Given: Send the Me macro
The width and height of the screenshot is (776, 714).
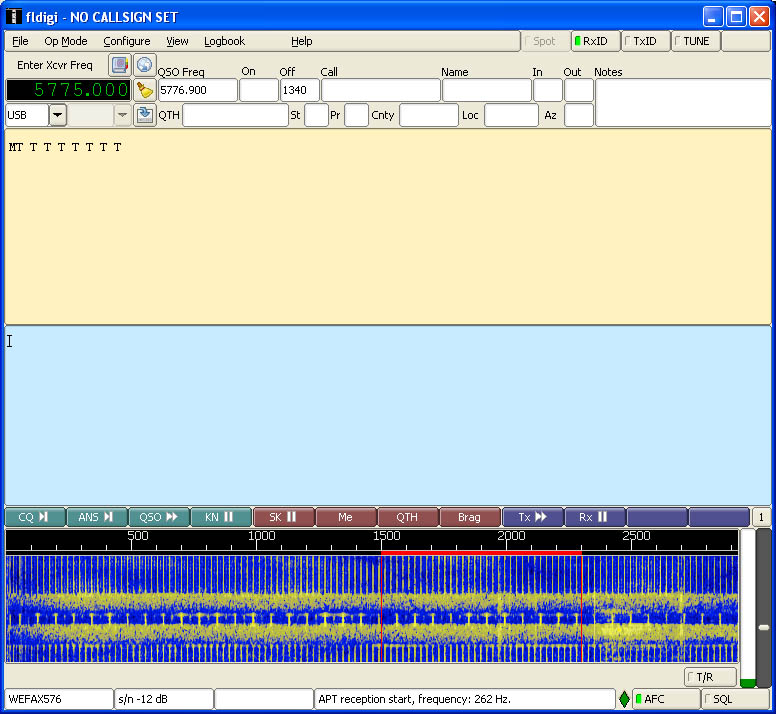Looking at the screenshot, I should 345,517.
